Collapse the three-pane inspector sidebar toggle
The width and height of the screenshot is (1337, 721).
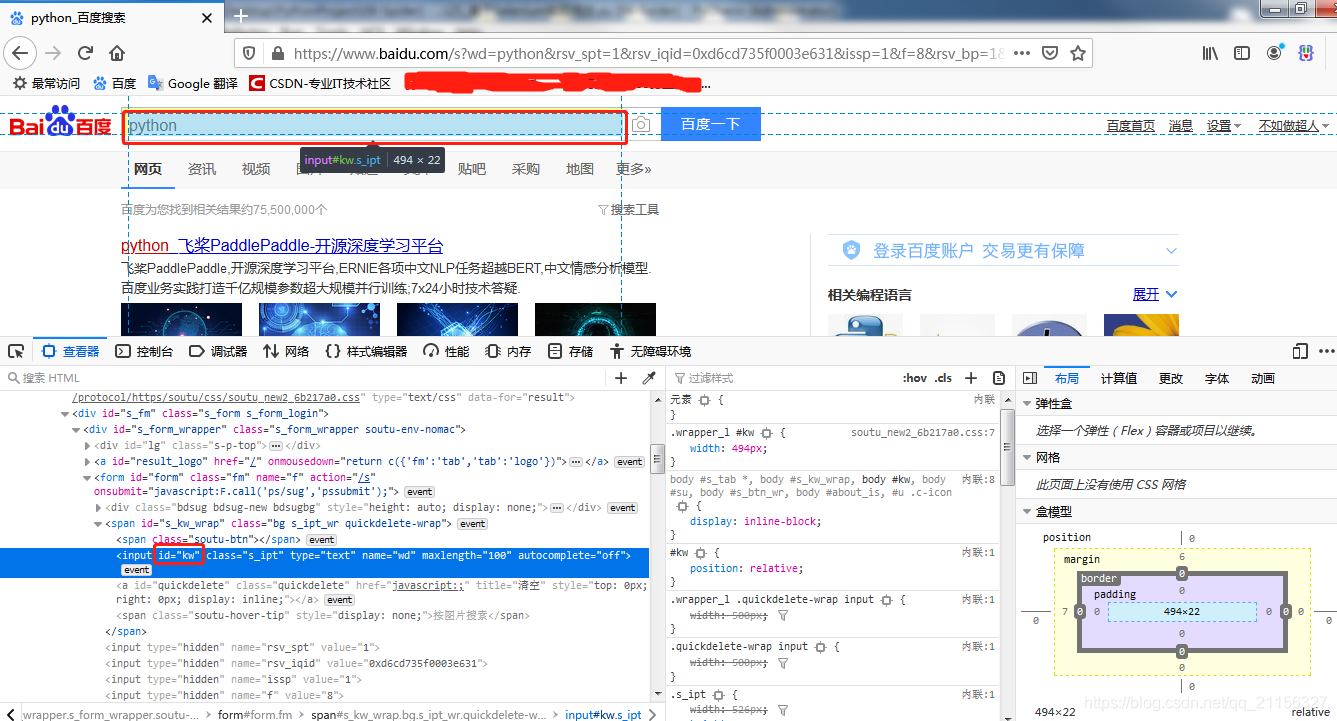tap(1029, 378)
